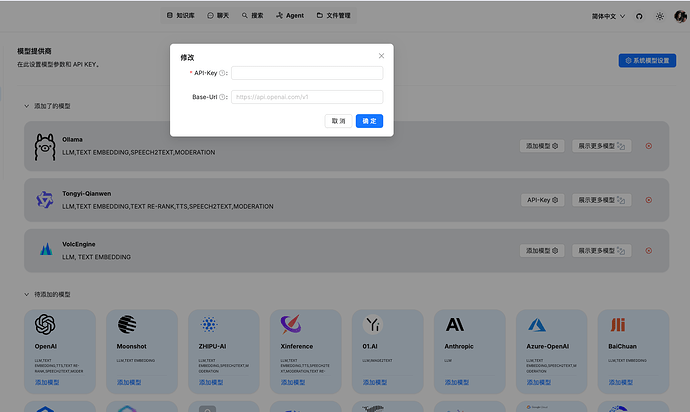Close the 修改 dialog with the X icon
The height and width of the screenshot is (412, 690).
tap(381, 56)
